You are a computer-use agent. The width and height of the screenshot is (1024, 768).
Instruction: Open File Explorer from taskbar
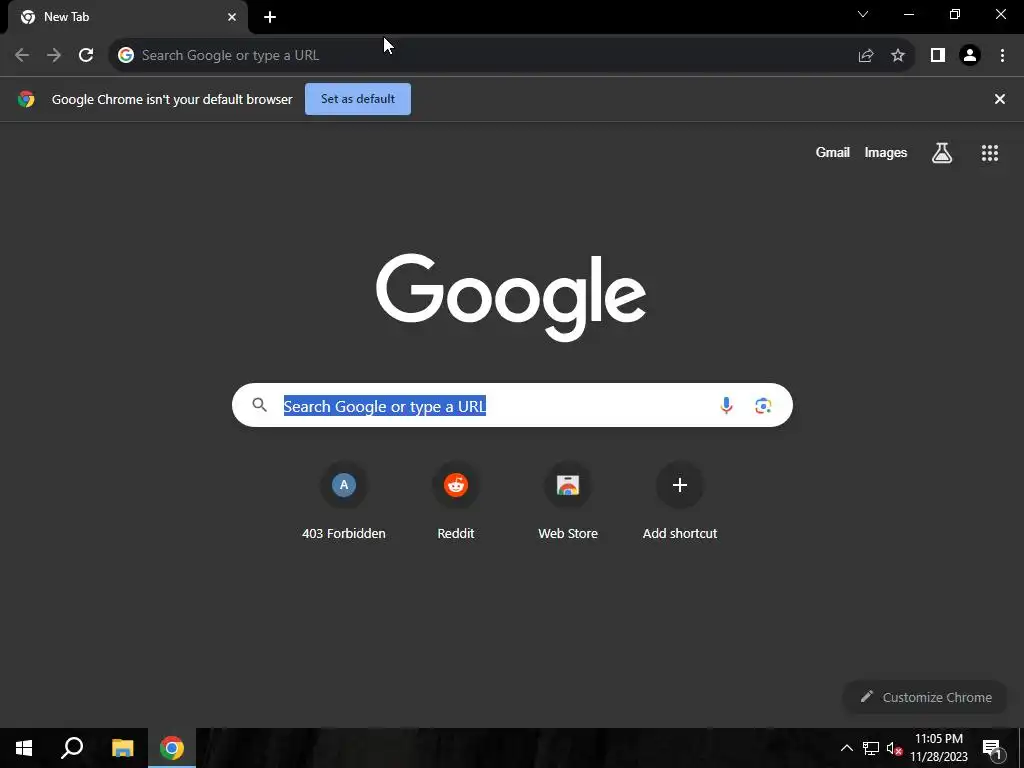pyautogui.click(x=122, y=748)
